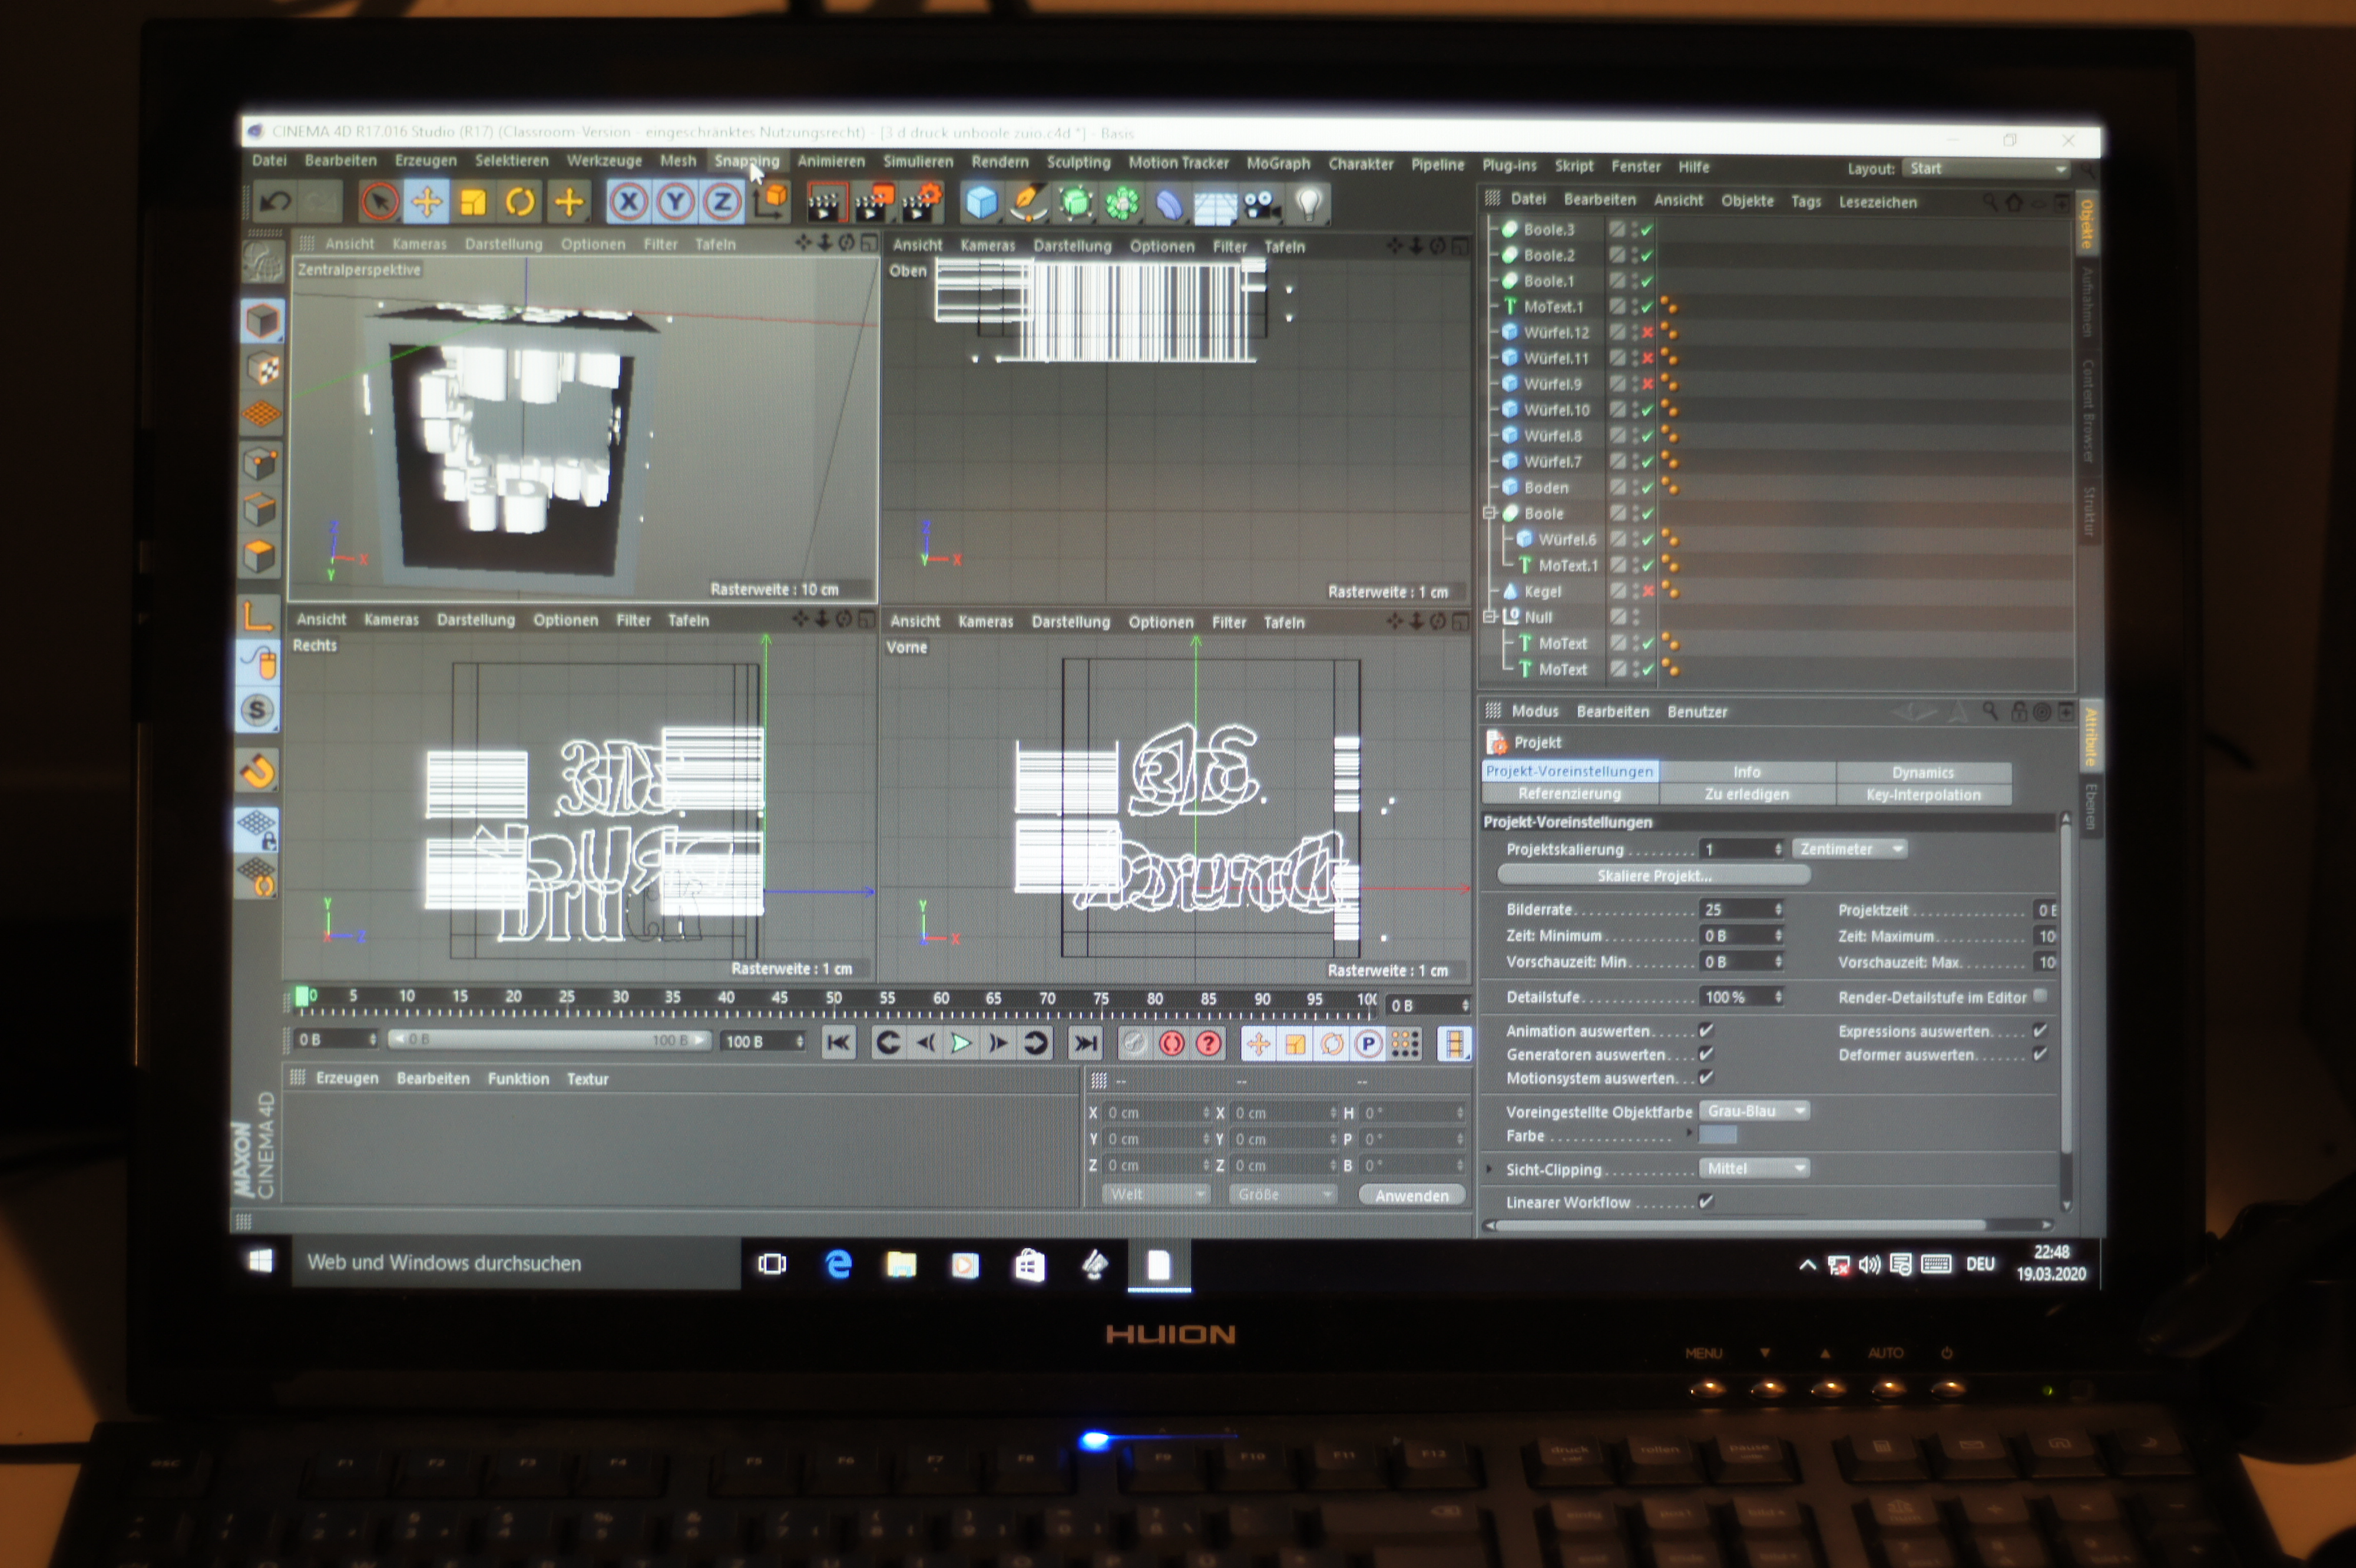2356x1568 pixels.
Task: Select the Move tool in the toolbar
Action: coord(427,202)
